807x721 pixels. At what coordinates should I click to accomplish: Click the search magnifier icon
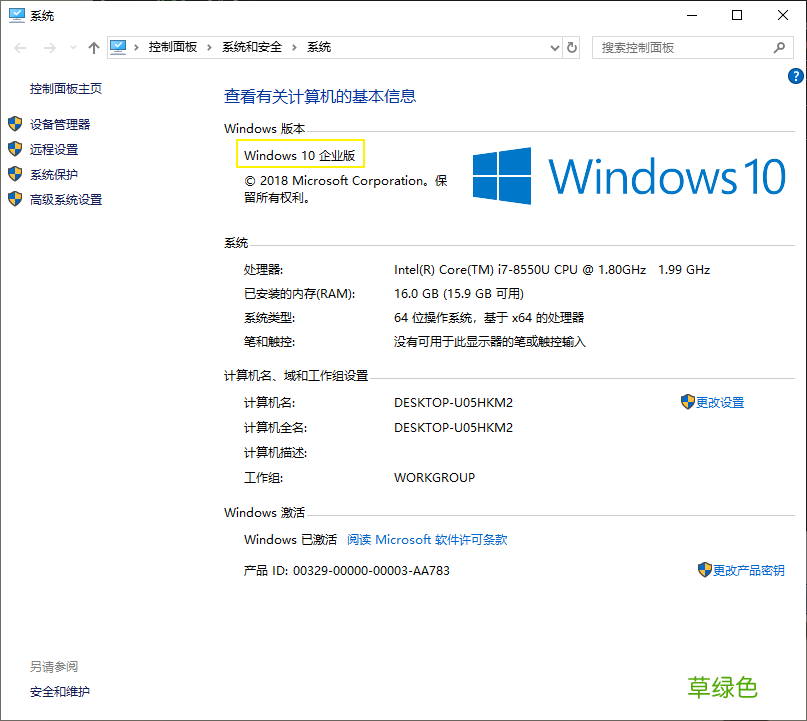pos(779,48)
